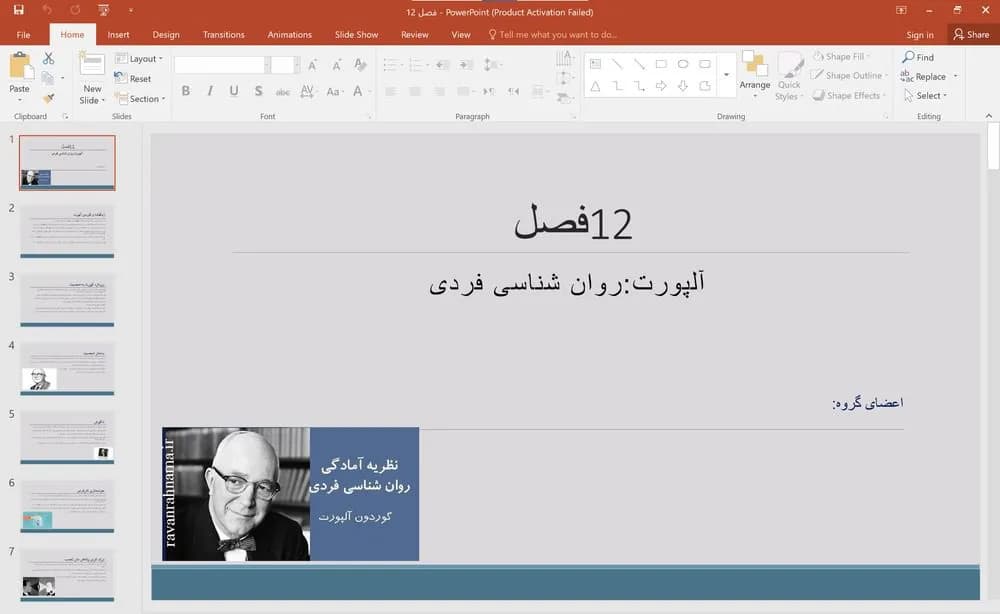
Task: Click Sign in link
Action: [920, 34]
